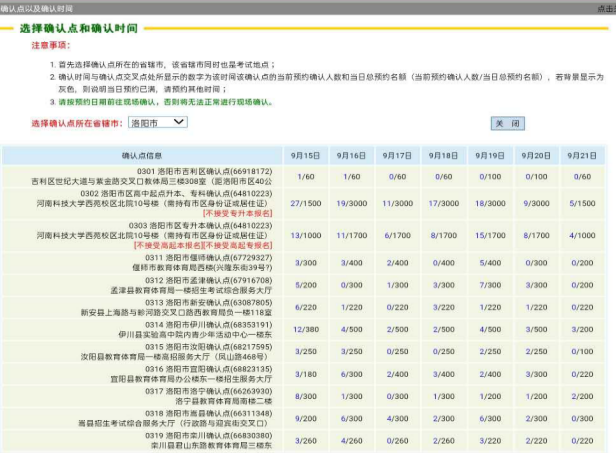This screenshot has width=616, height=453.
Task: Select 5/1500 slot for 0302 on 9月21日
Action: (581, 203)
